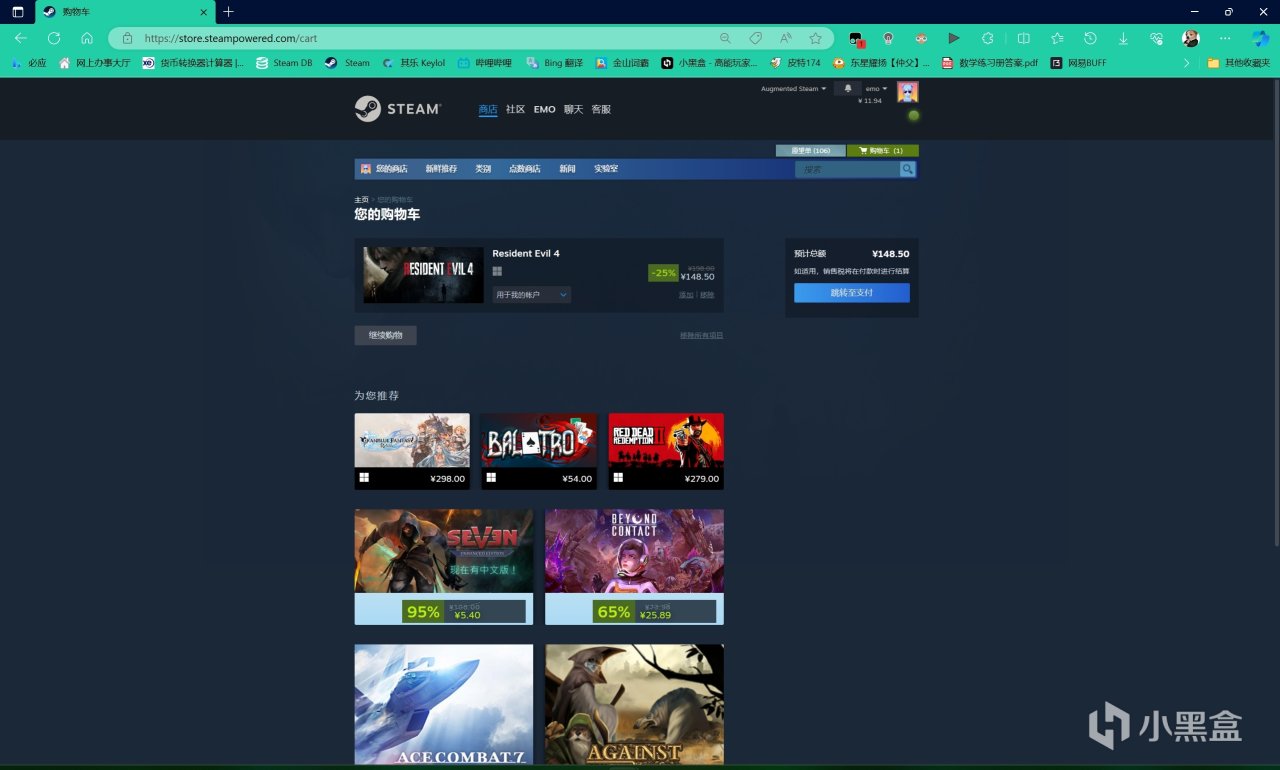Image resolution: width=1280 pixels, height=770 pixels.
Task: Open the wishlist button showing (106)
Action: click(810, 151)
